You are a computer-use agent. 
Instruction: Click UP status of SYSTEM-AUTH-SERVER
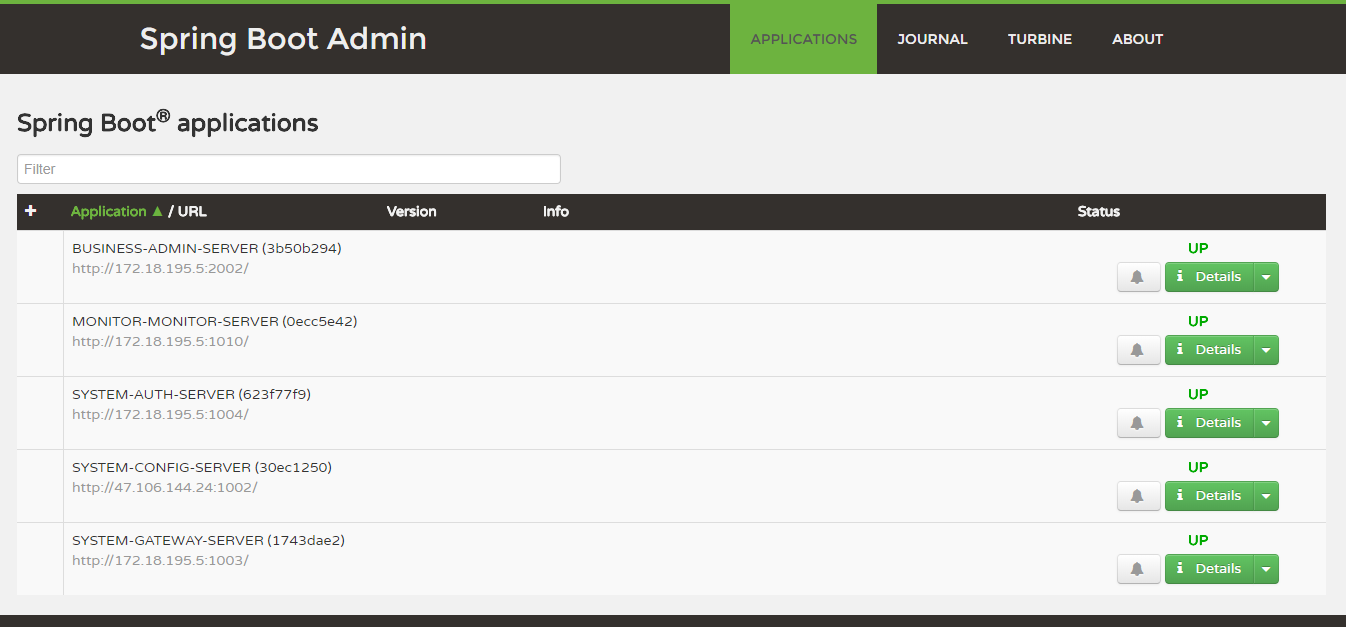coord(1198,394)
